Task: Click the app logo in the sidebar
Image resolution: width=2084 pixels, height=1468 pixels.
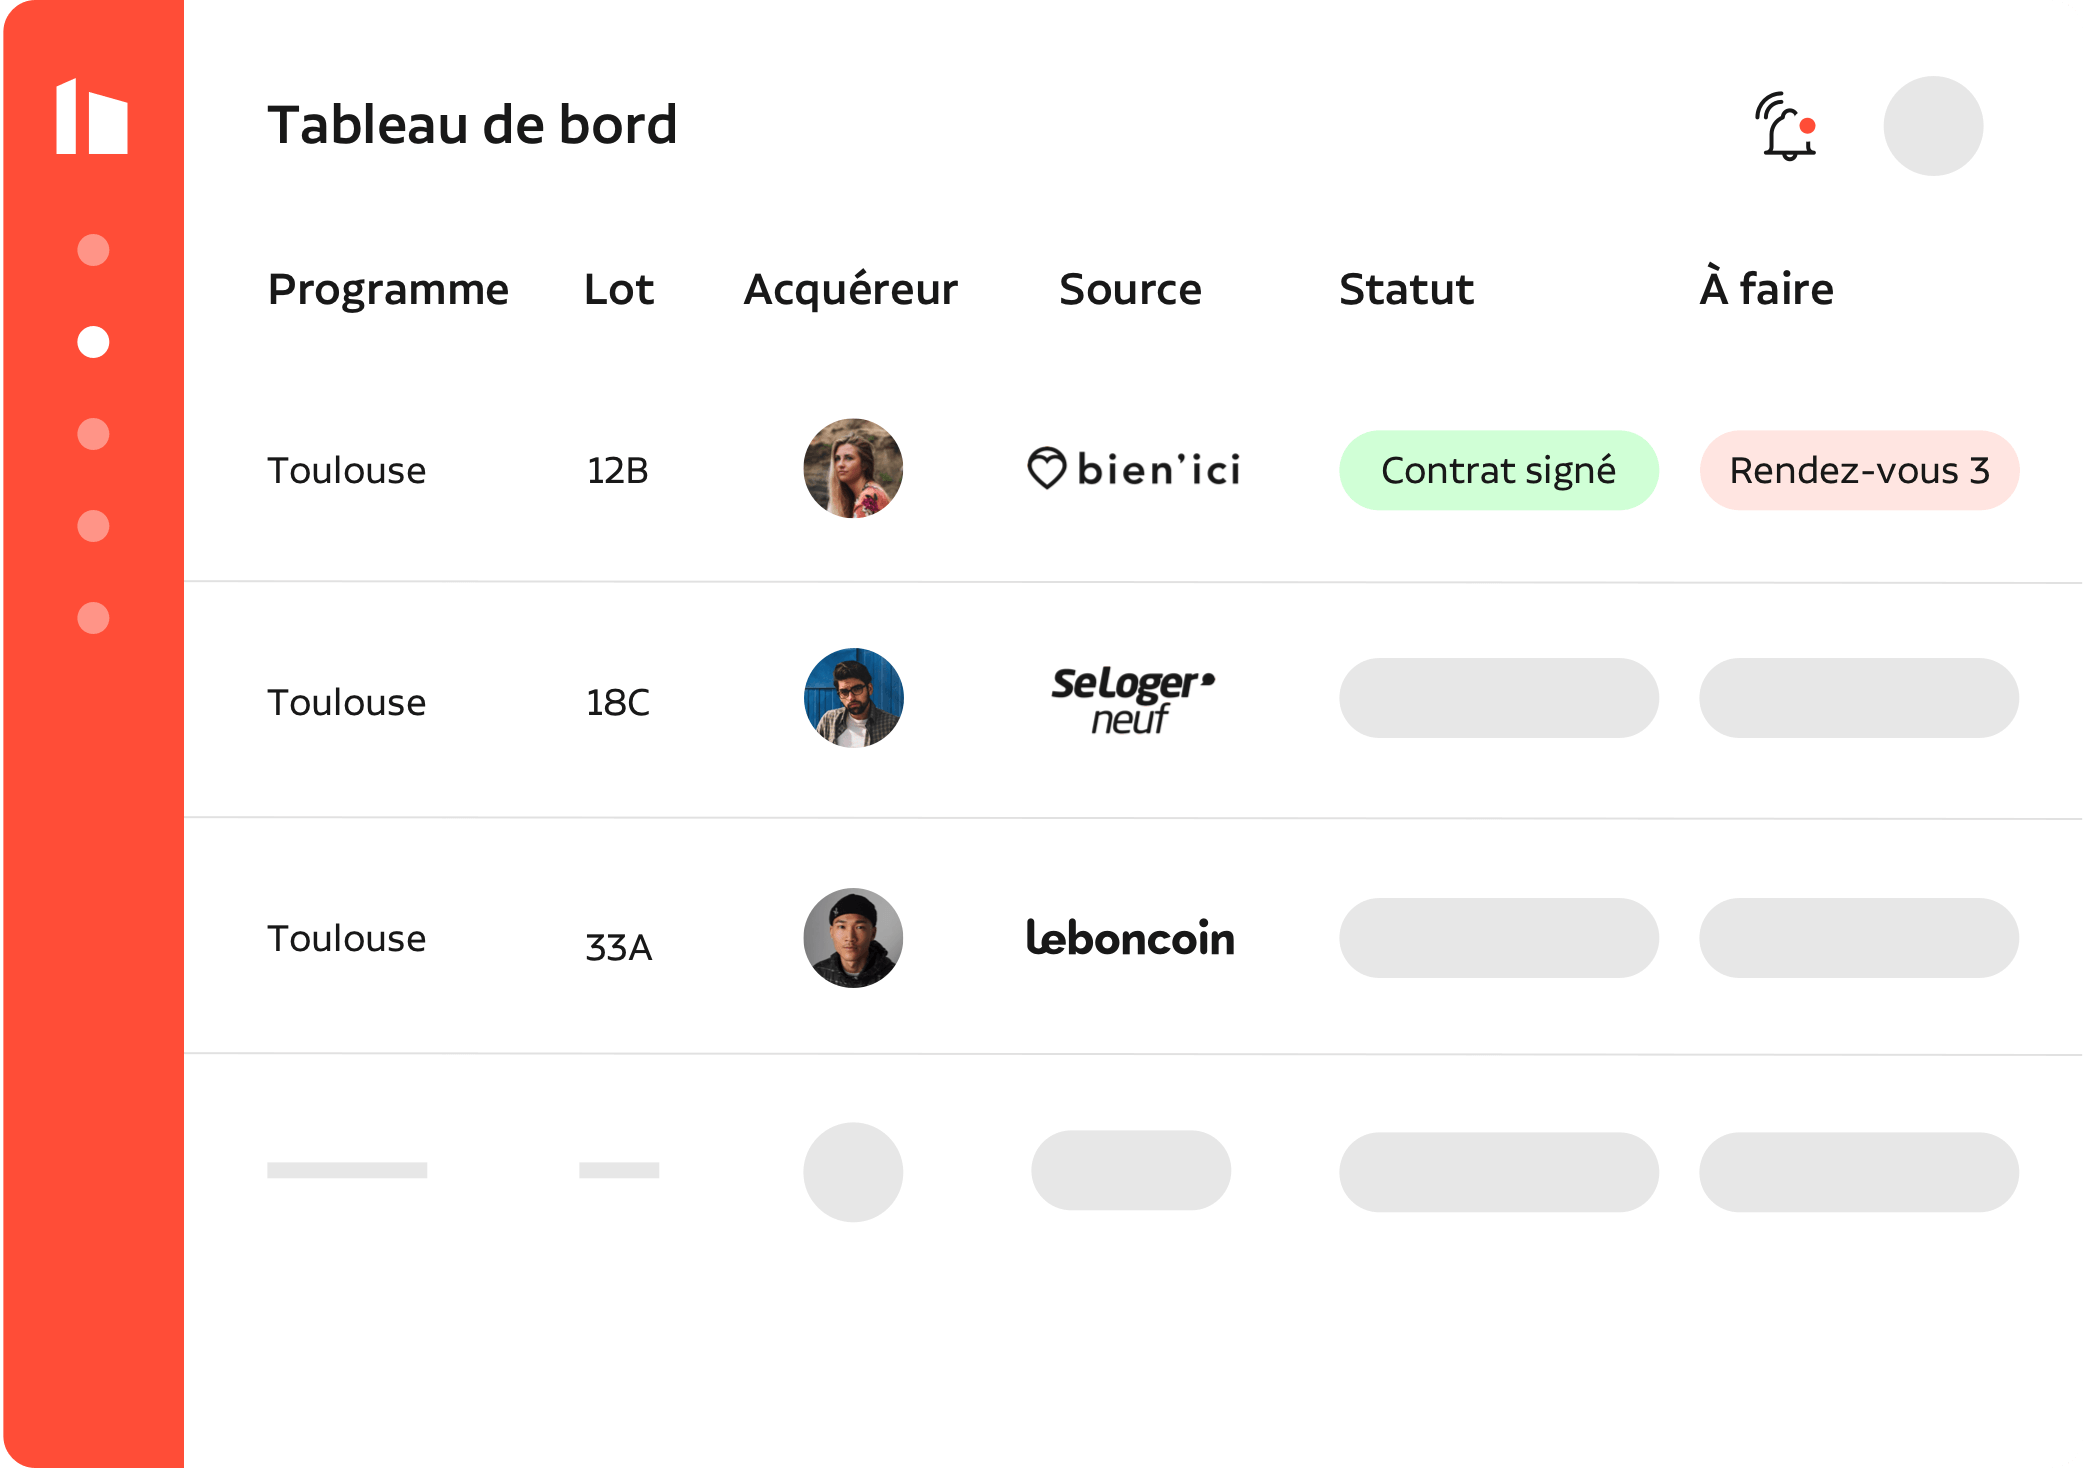Action: pos(92,117)
